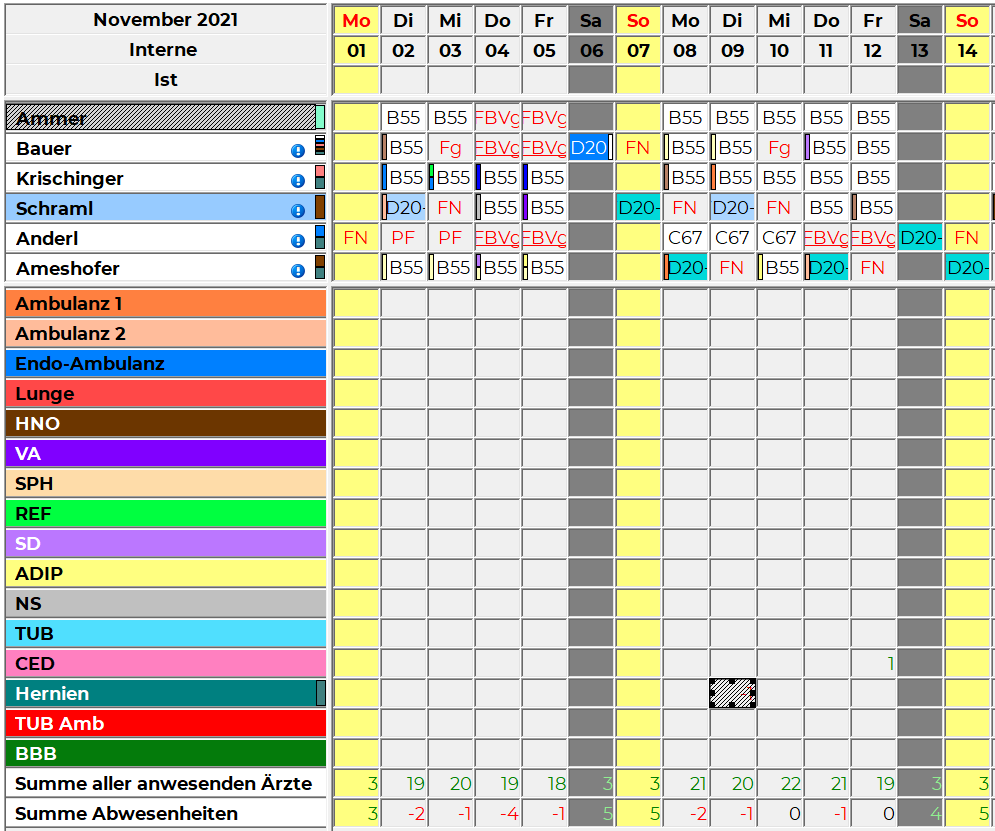This screenshot has width=995, height=831.
Task: Click the brown color swatch beside Schraml
Action: (320, 208)
